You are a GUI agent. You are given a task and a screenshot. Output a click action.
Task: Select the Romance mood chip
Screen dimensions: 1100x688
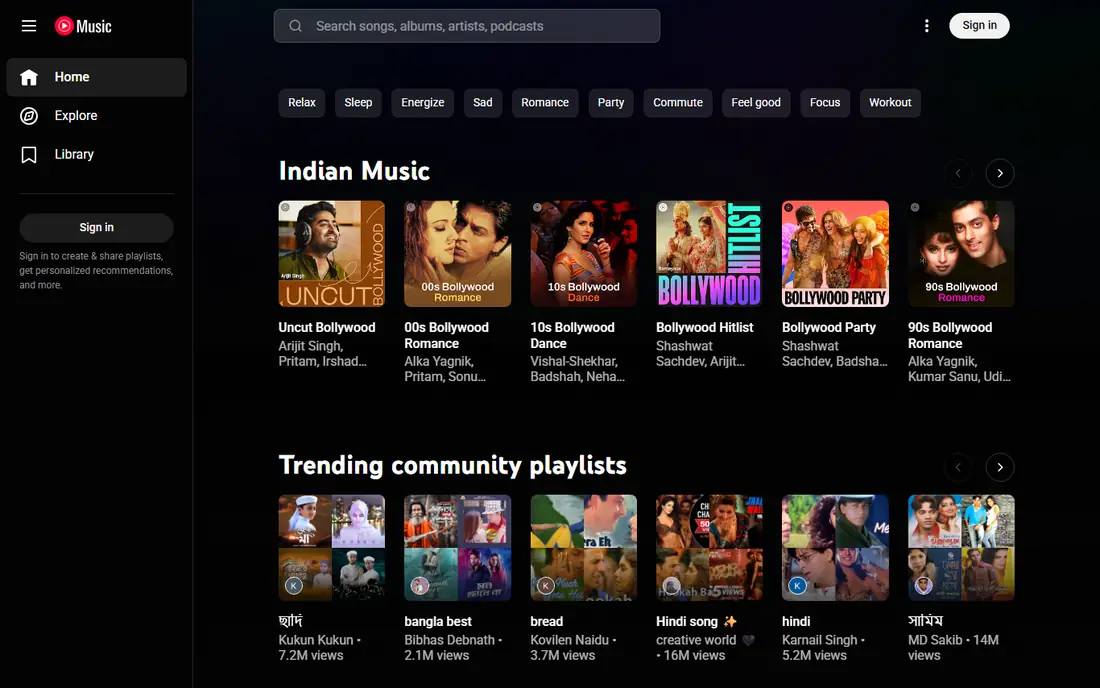[545, 102]
